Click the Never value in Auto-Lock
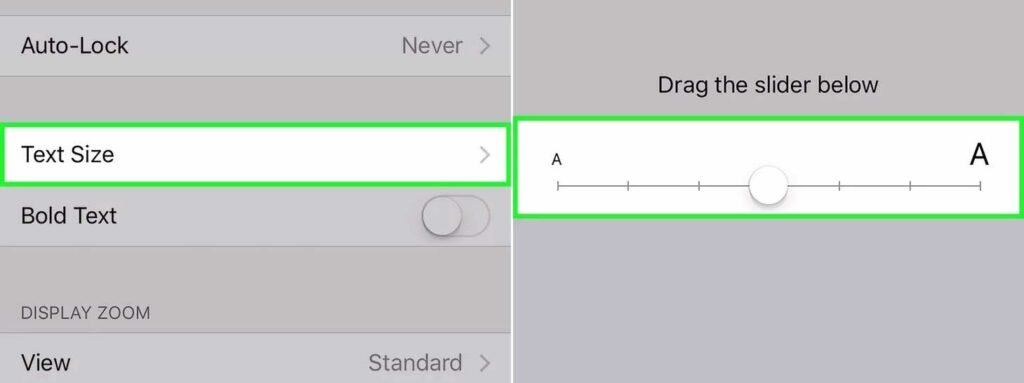1024x383 pixels. (432, 46)
